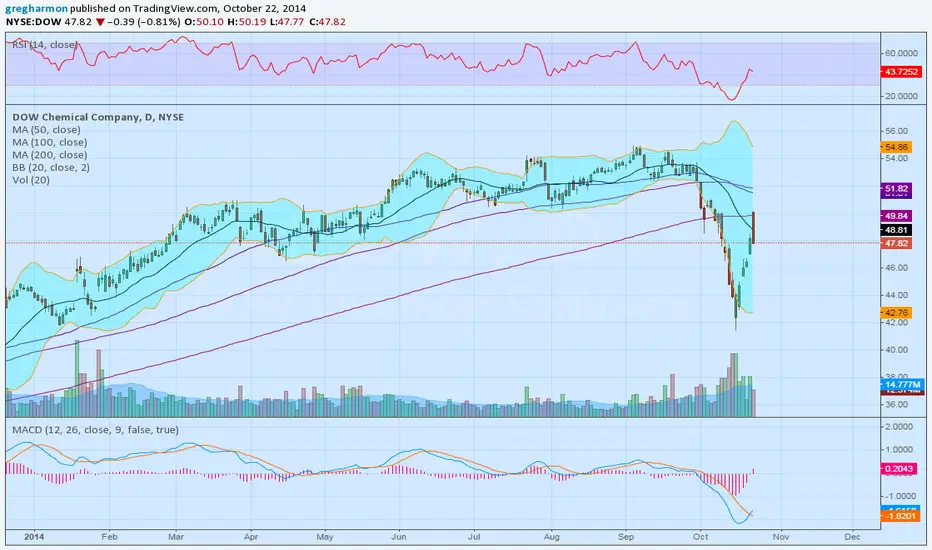Click the open price O:50.10 in header
932x550 pixels.
204,21
